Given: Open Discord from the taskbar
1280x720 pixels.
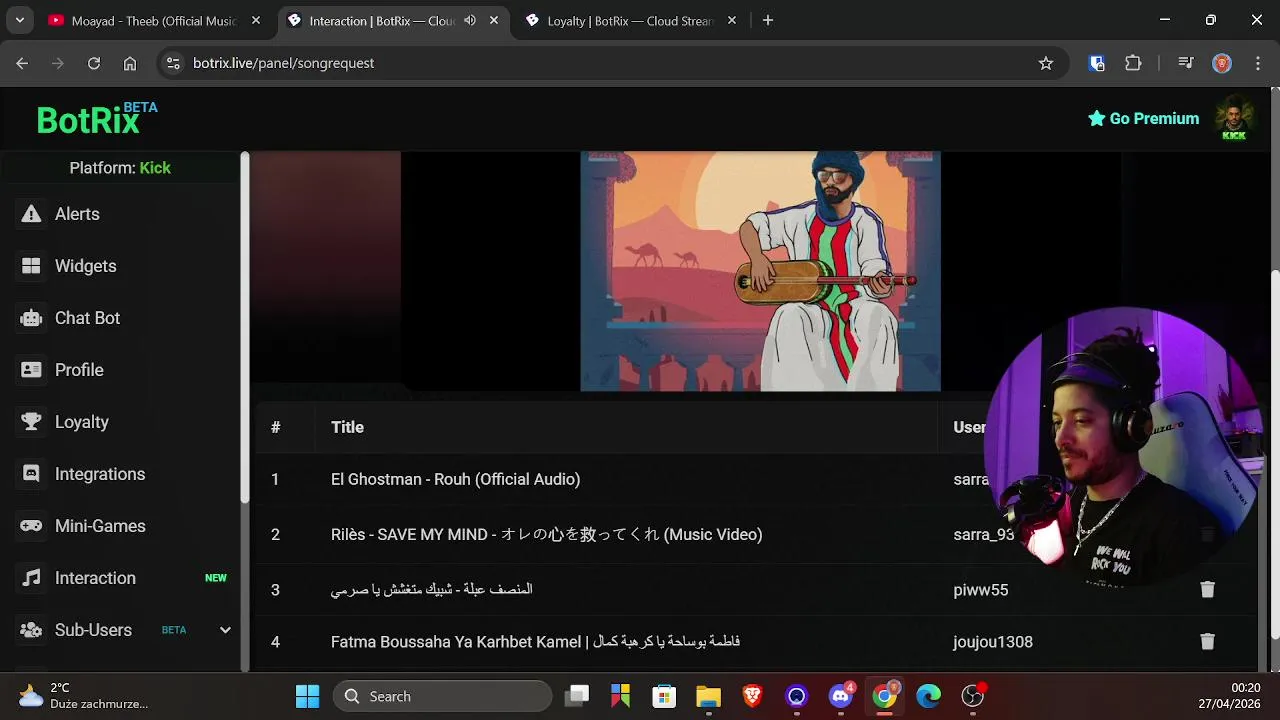Looking at the screenshot, I should tap(841, 696).
